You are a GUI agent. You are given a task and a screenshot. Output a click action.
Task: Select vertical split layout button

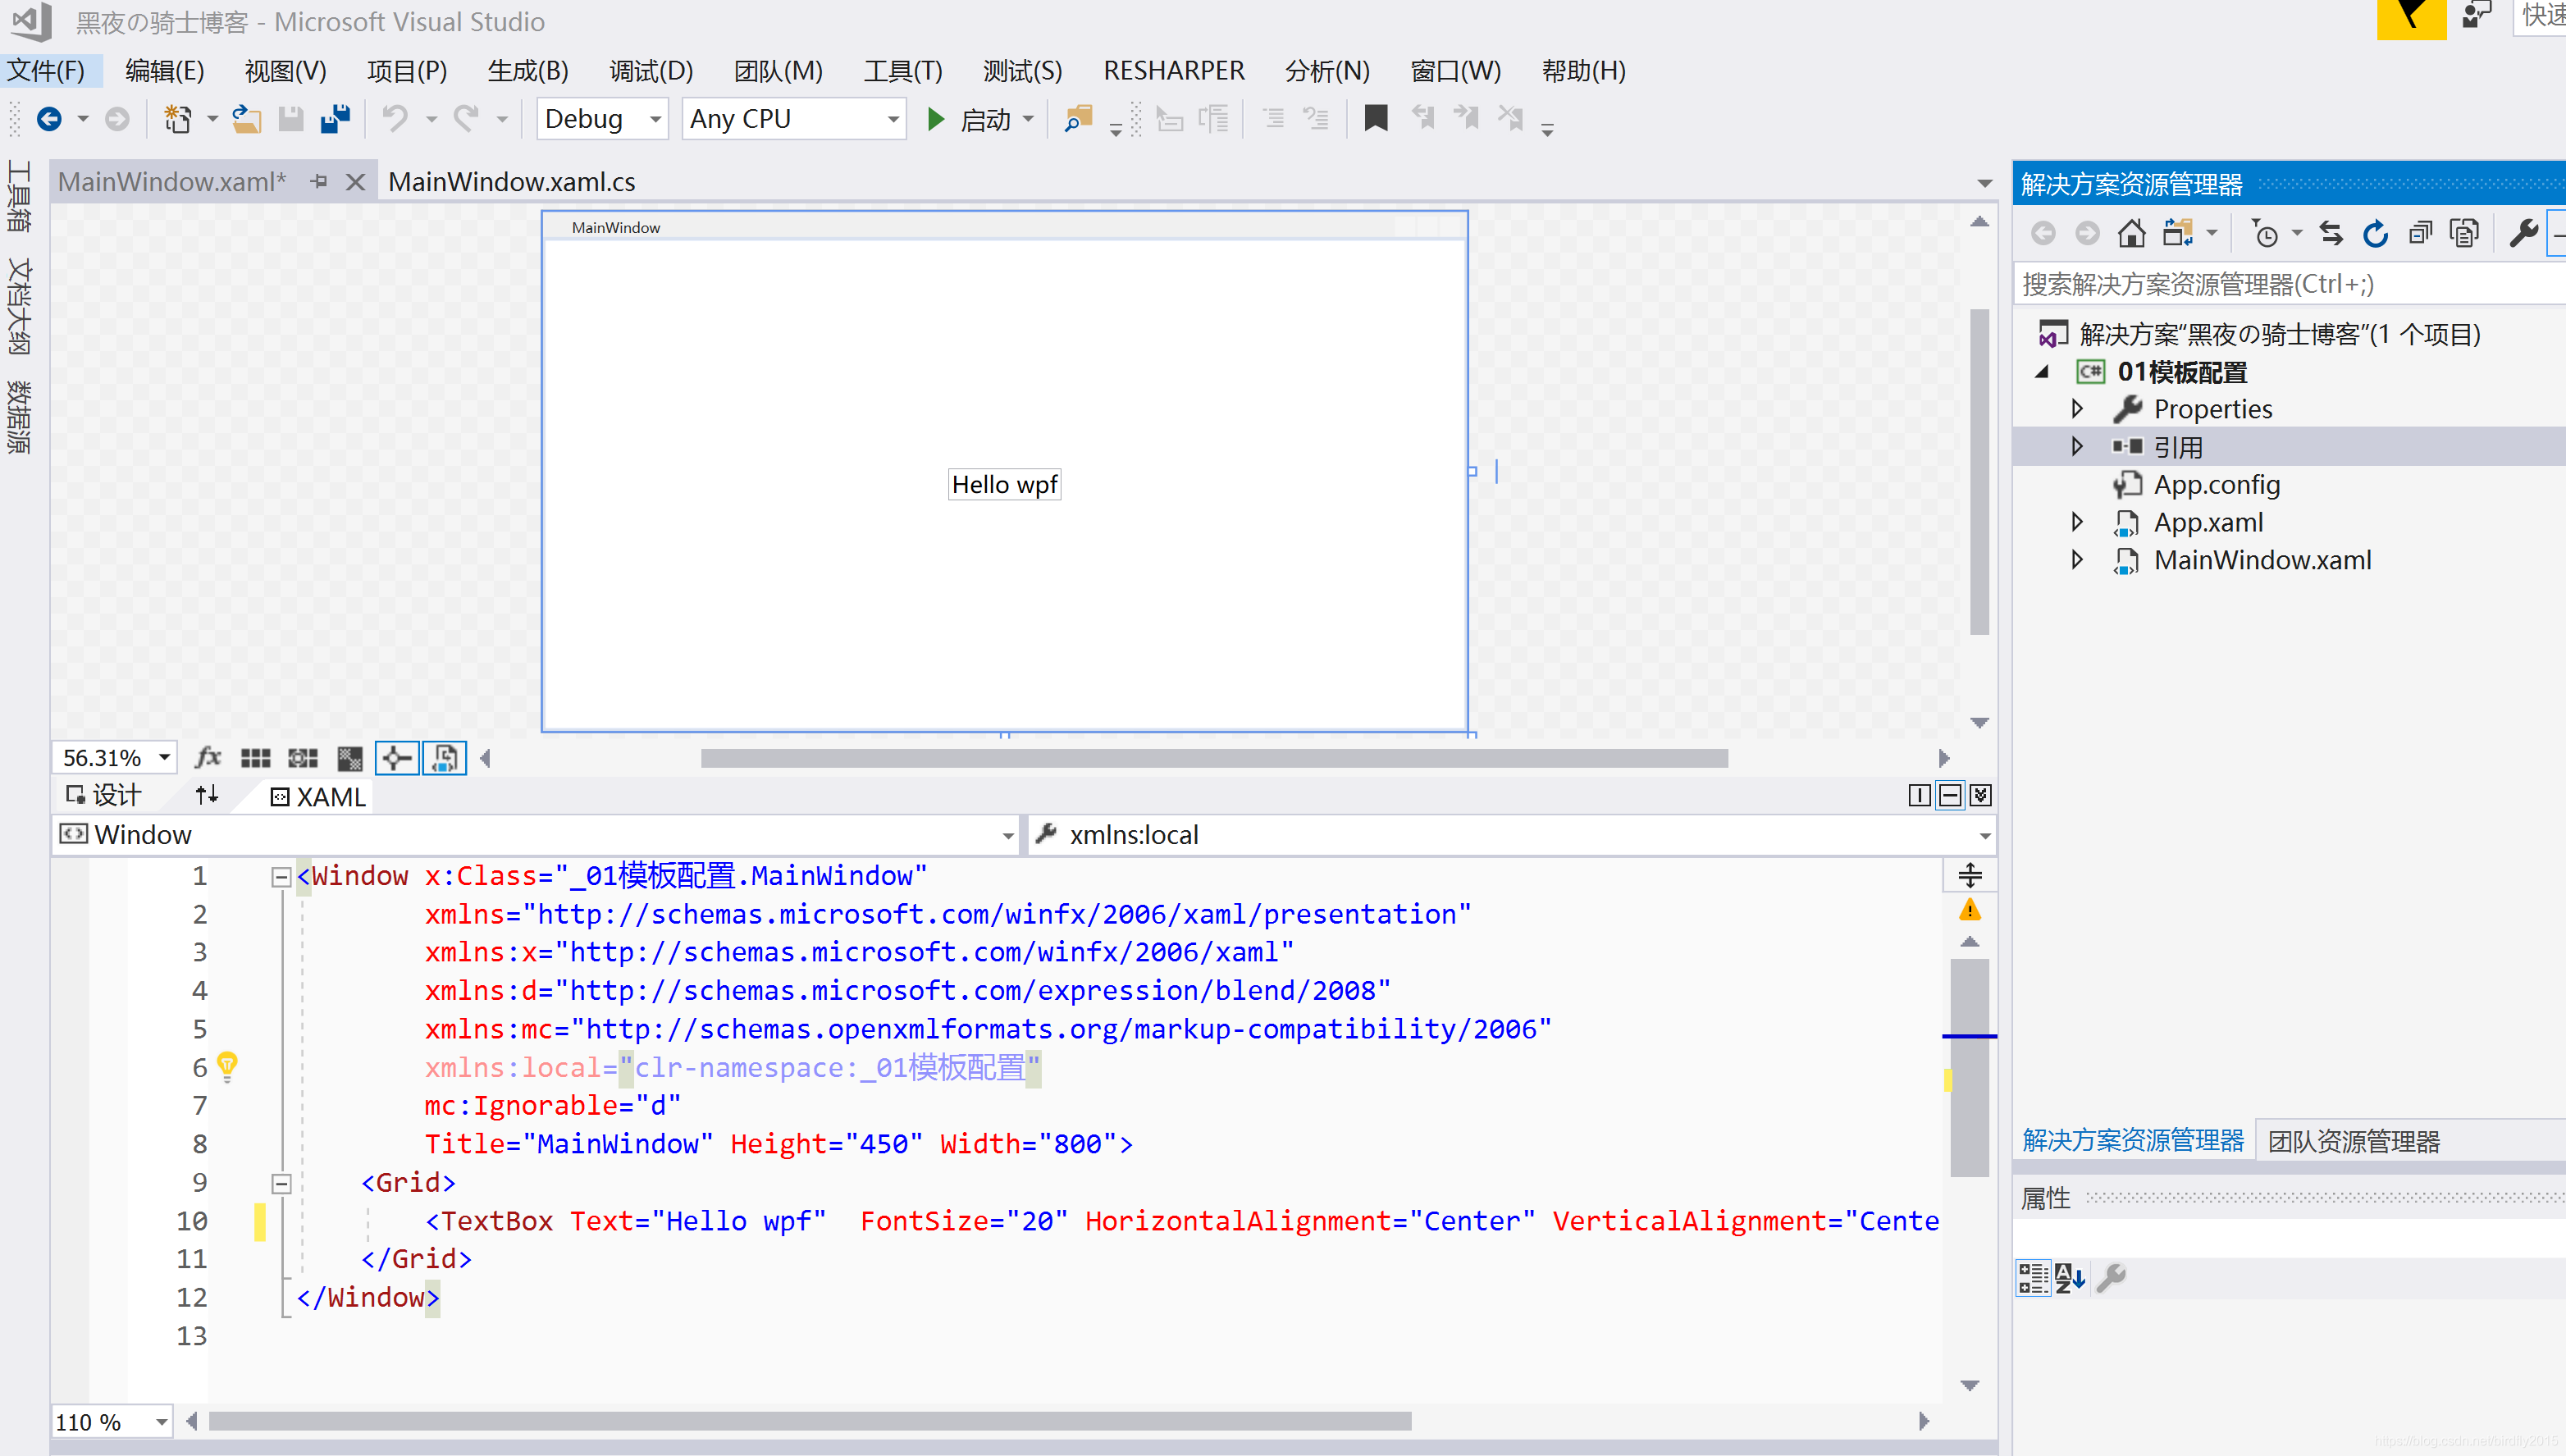point(1918,796)
